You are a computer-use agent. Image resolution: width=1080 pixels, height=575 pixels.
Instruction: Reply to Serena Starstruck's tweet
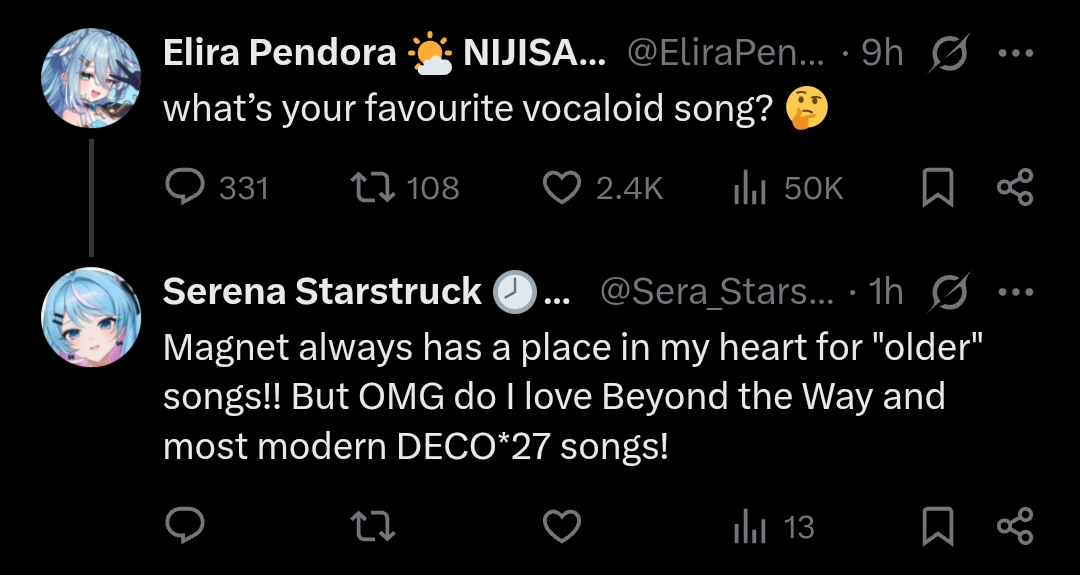pos(185,526)
